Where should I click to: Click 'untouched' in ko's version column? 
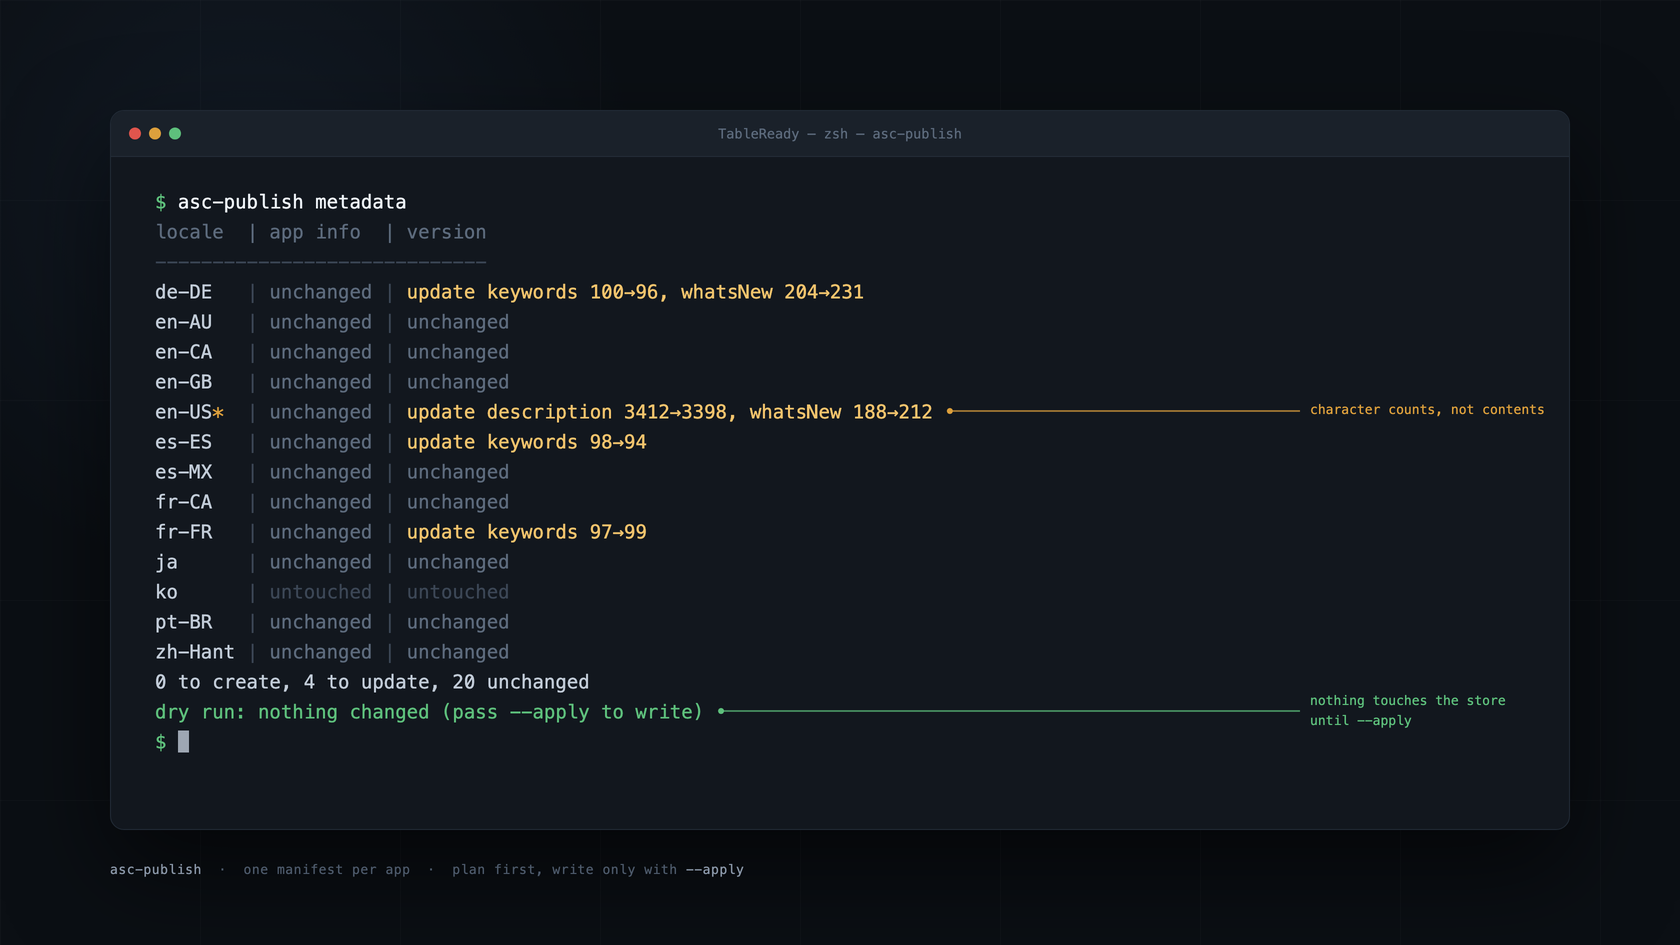click(x=457, y=592)
